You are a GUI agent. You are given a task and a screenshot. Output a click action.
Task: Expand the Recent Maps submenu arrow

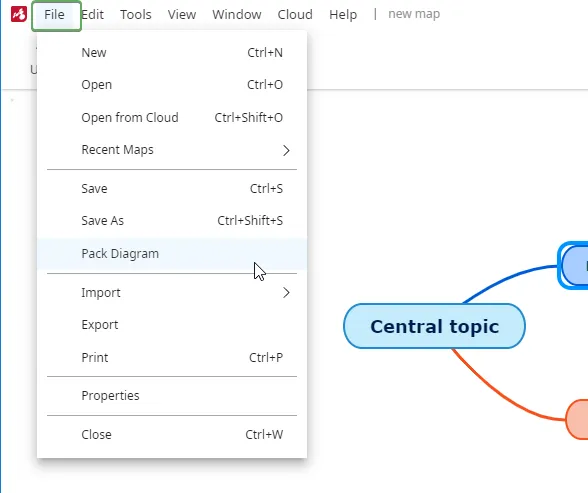[x=286, y=150]
